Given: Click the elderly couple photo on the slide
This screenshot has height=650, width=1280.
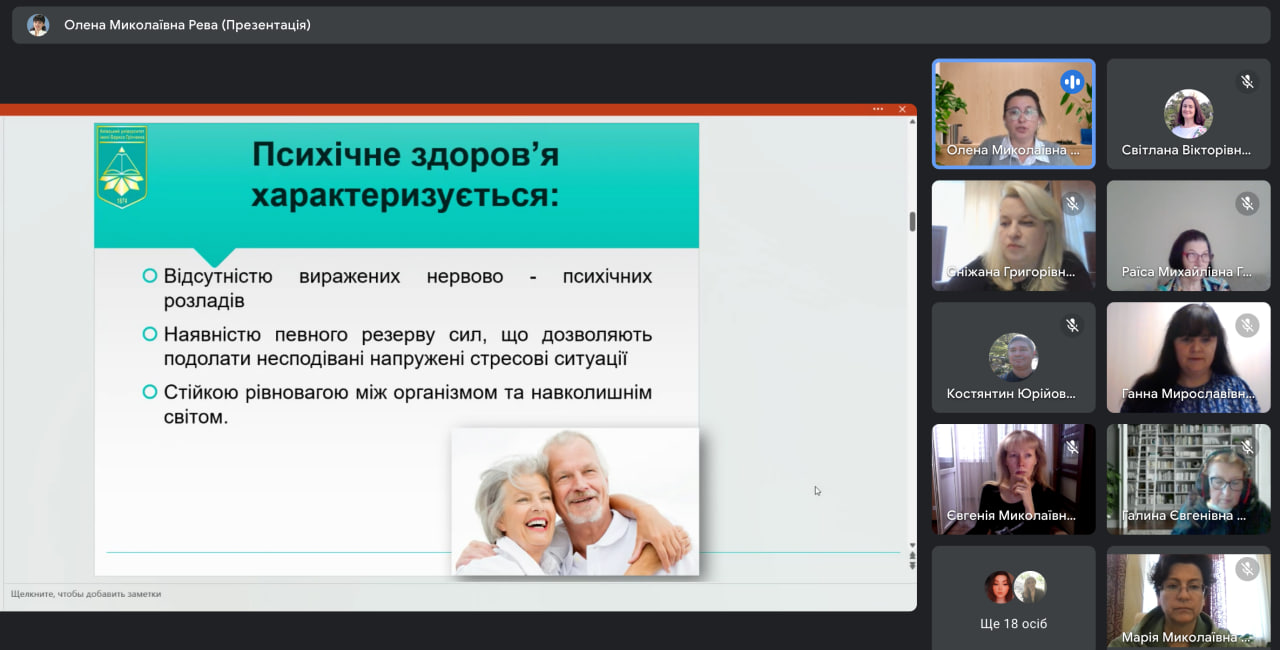Looking at the screenshot, I should [x=575, y=502].
